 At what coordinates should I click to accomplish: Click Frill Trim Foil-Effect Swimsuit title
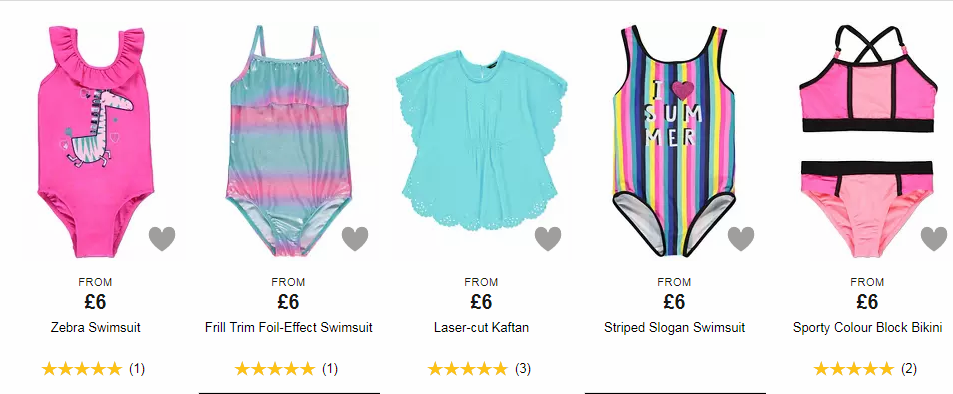pos(289,328)
